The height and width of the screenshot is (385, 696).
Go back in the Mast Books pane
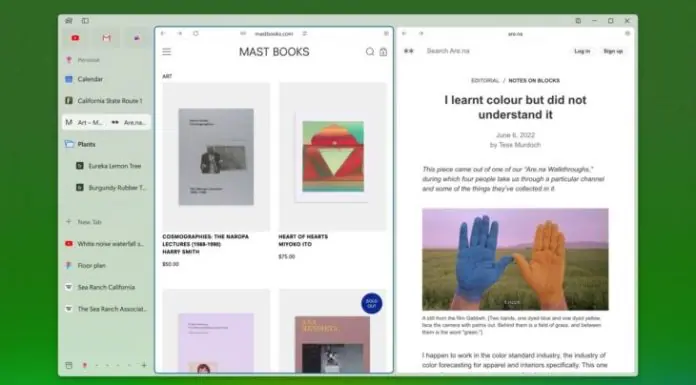click(163, 34)
